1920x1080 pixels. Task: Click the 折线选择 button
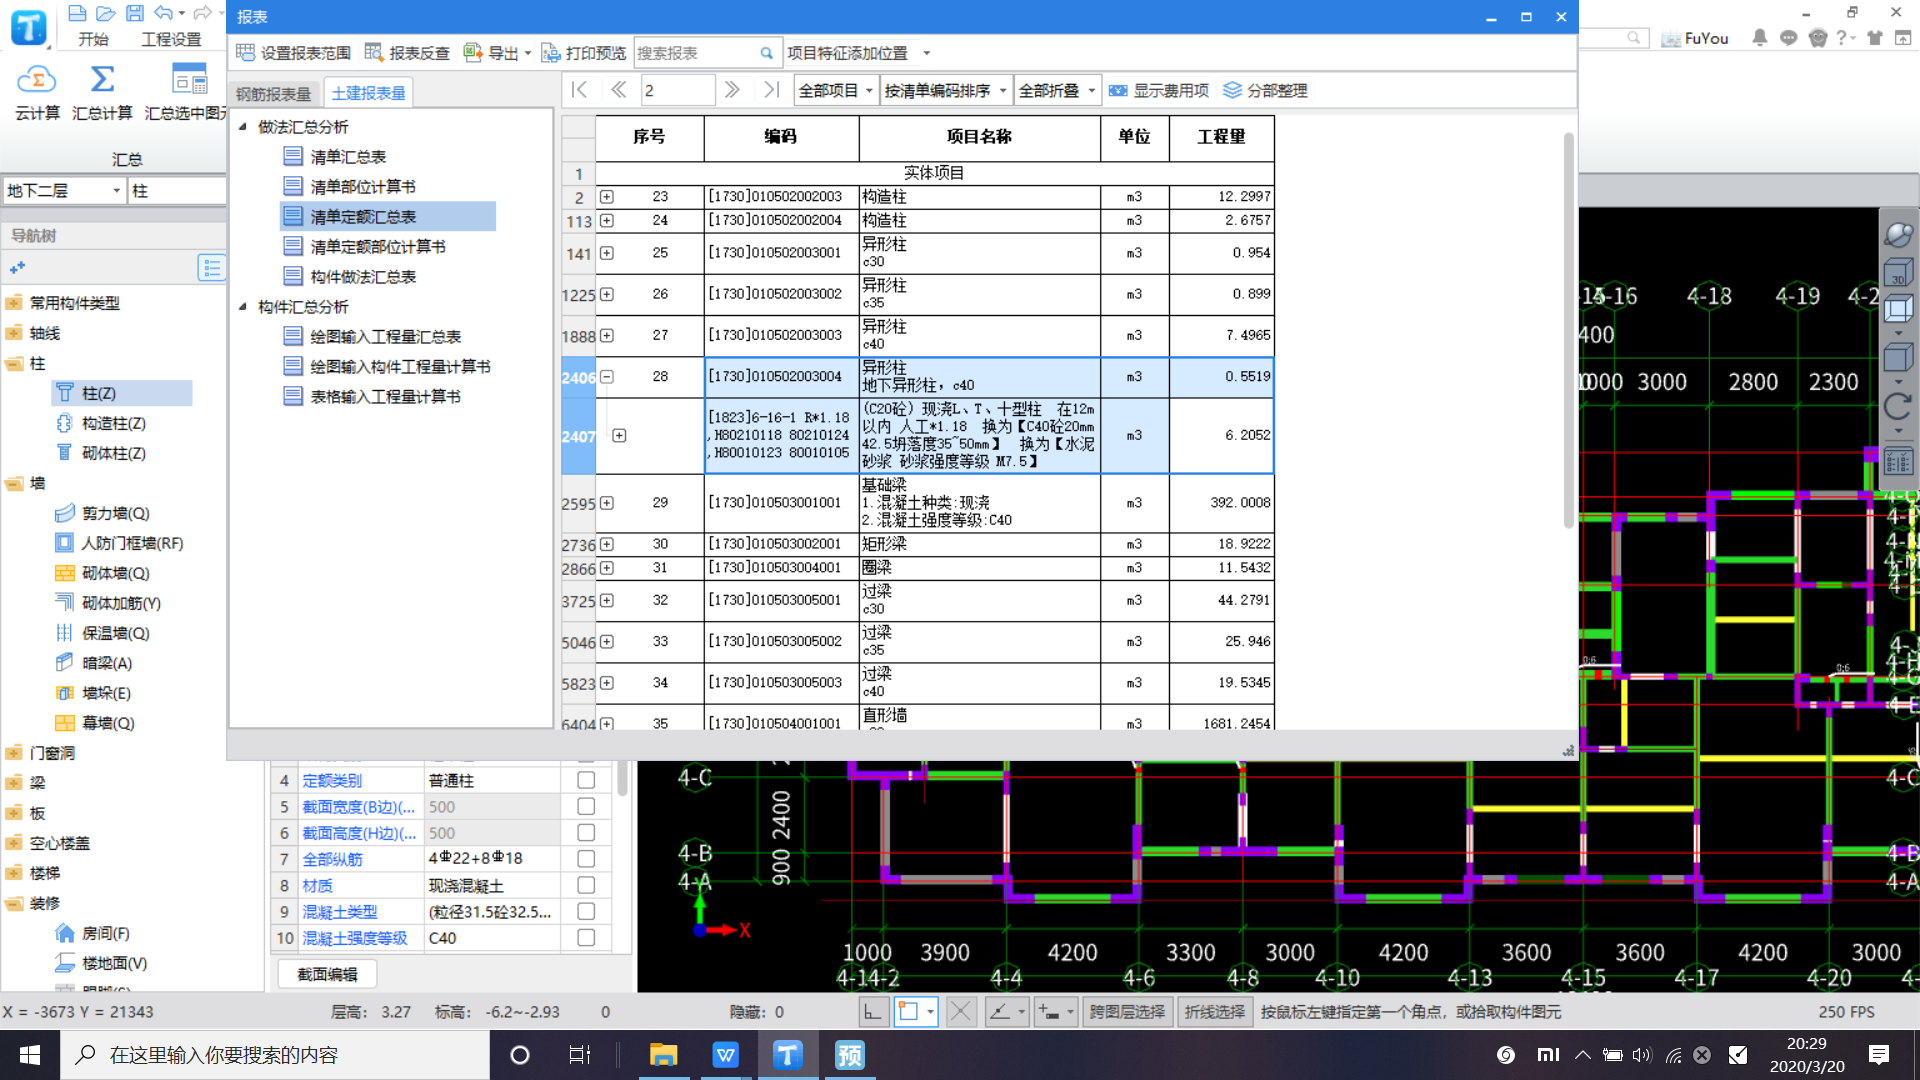coord(1215,1012)
